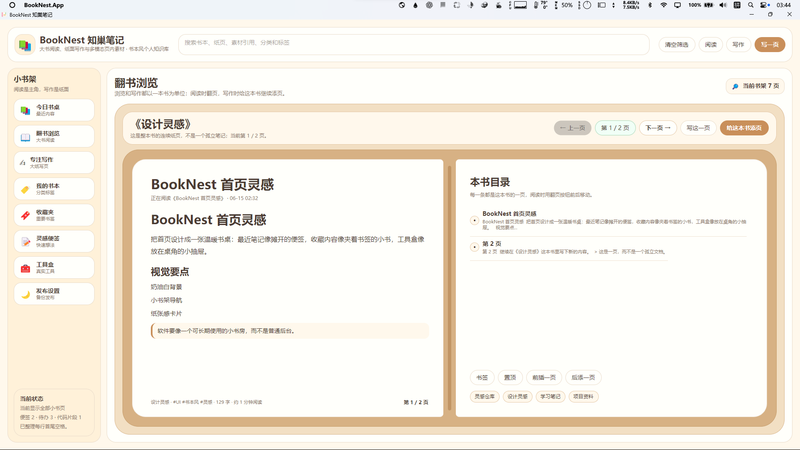
Task: Click the 纸张感卡片 list line
Action: (x=166, y=314)
